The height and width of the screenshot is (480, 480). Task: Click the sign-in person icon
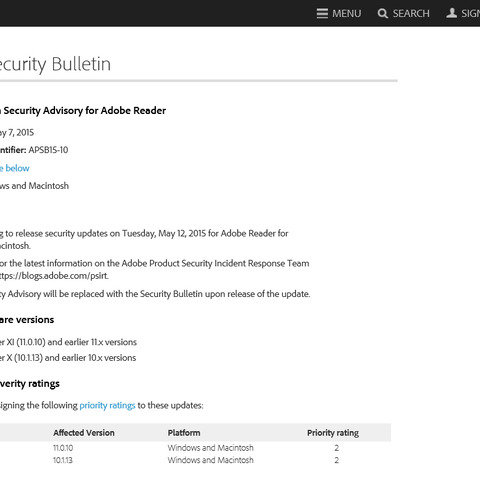click(x=452, y=13)
